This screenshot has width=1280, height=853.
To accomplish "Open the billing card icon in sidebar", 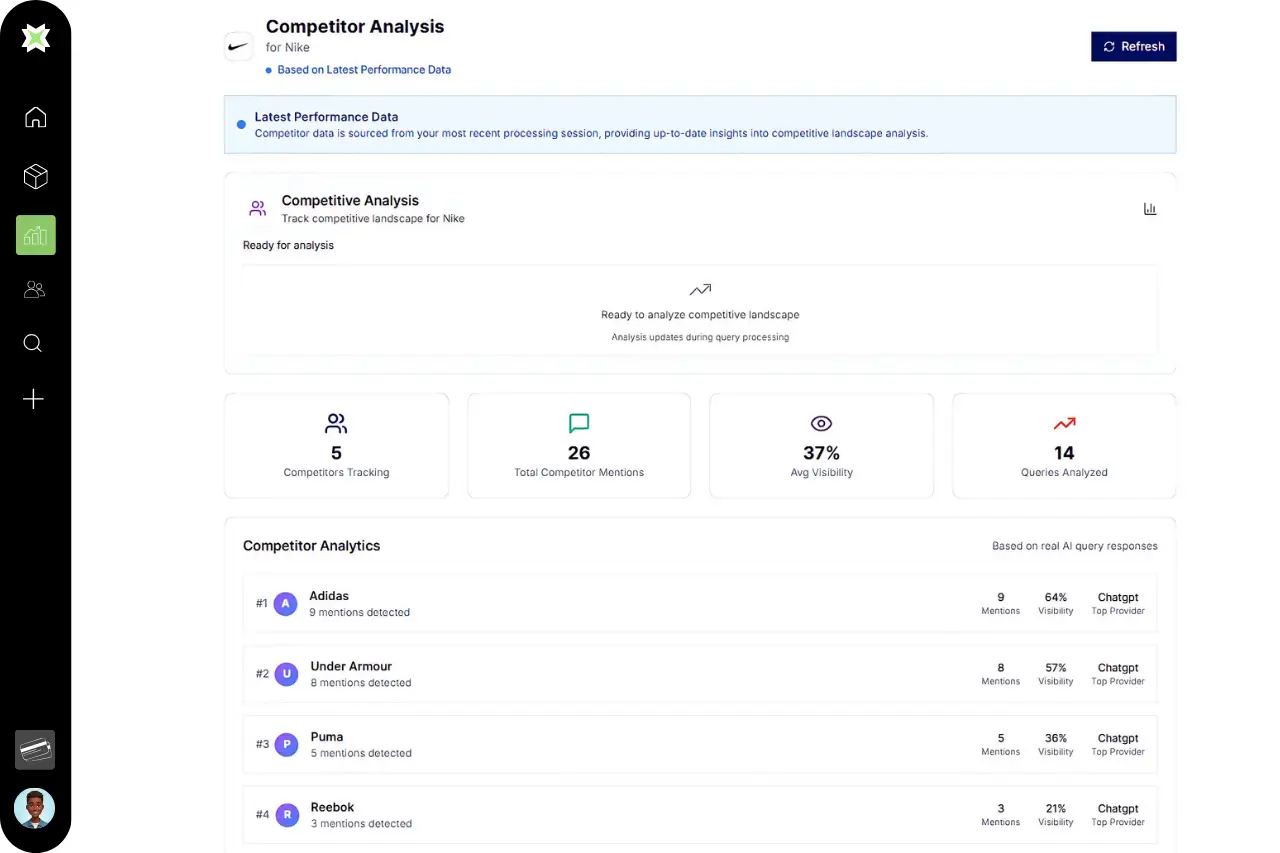I will pyautogui.click(x=35, y=749).
